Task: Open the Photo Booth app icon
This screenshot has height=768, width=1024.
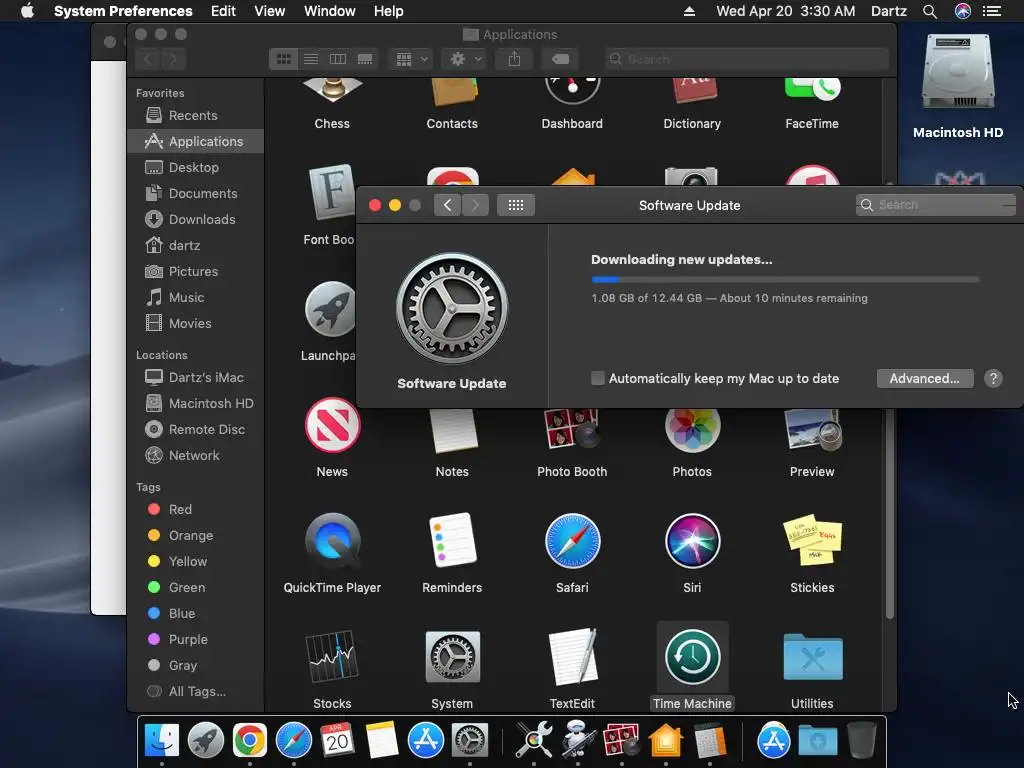Action: coord(572,430)
